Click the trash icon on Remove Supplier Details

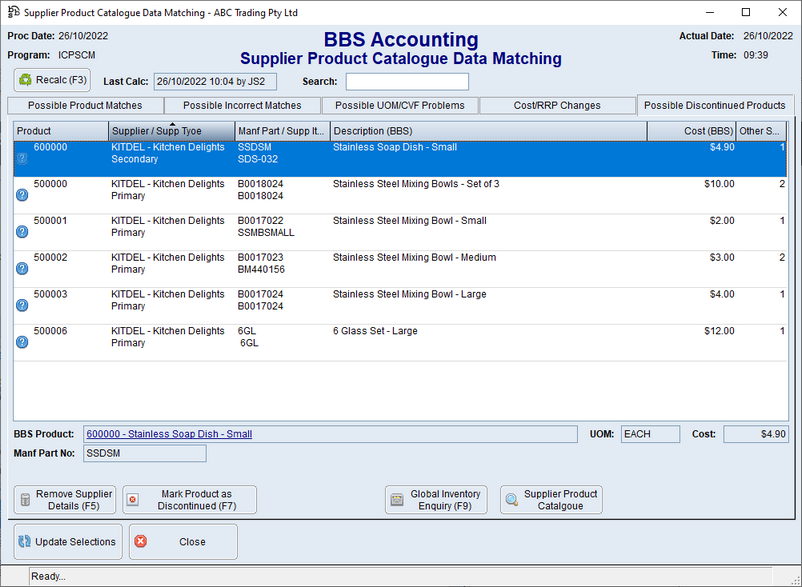25,500
